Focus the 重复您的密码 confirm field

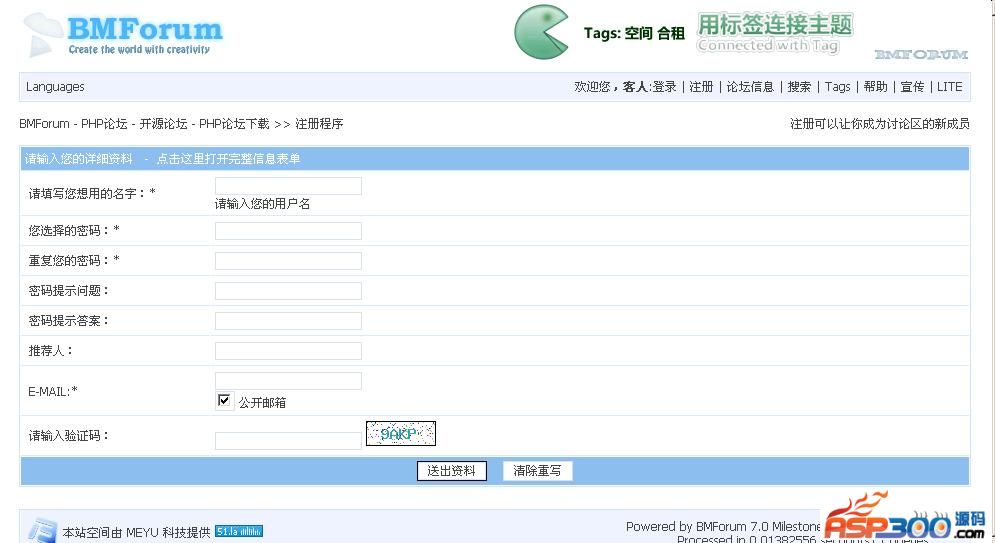[x=288, y=261]
